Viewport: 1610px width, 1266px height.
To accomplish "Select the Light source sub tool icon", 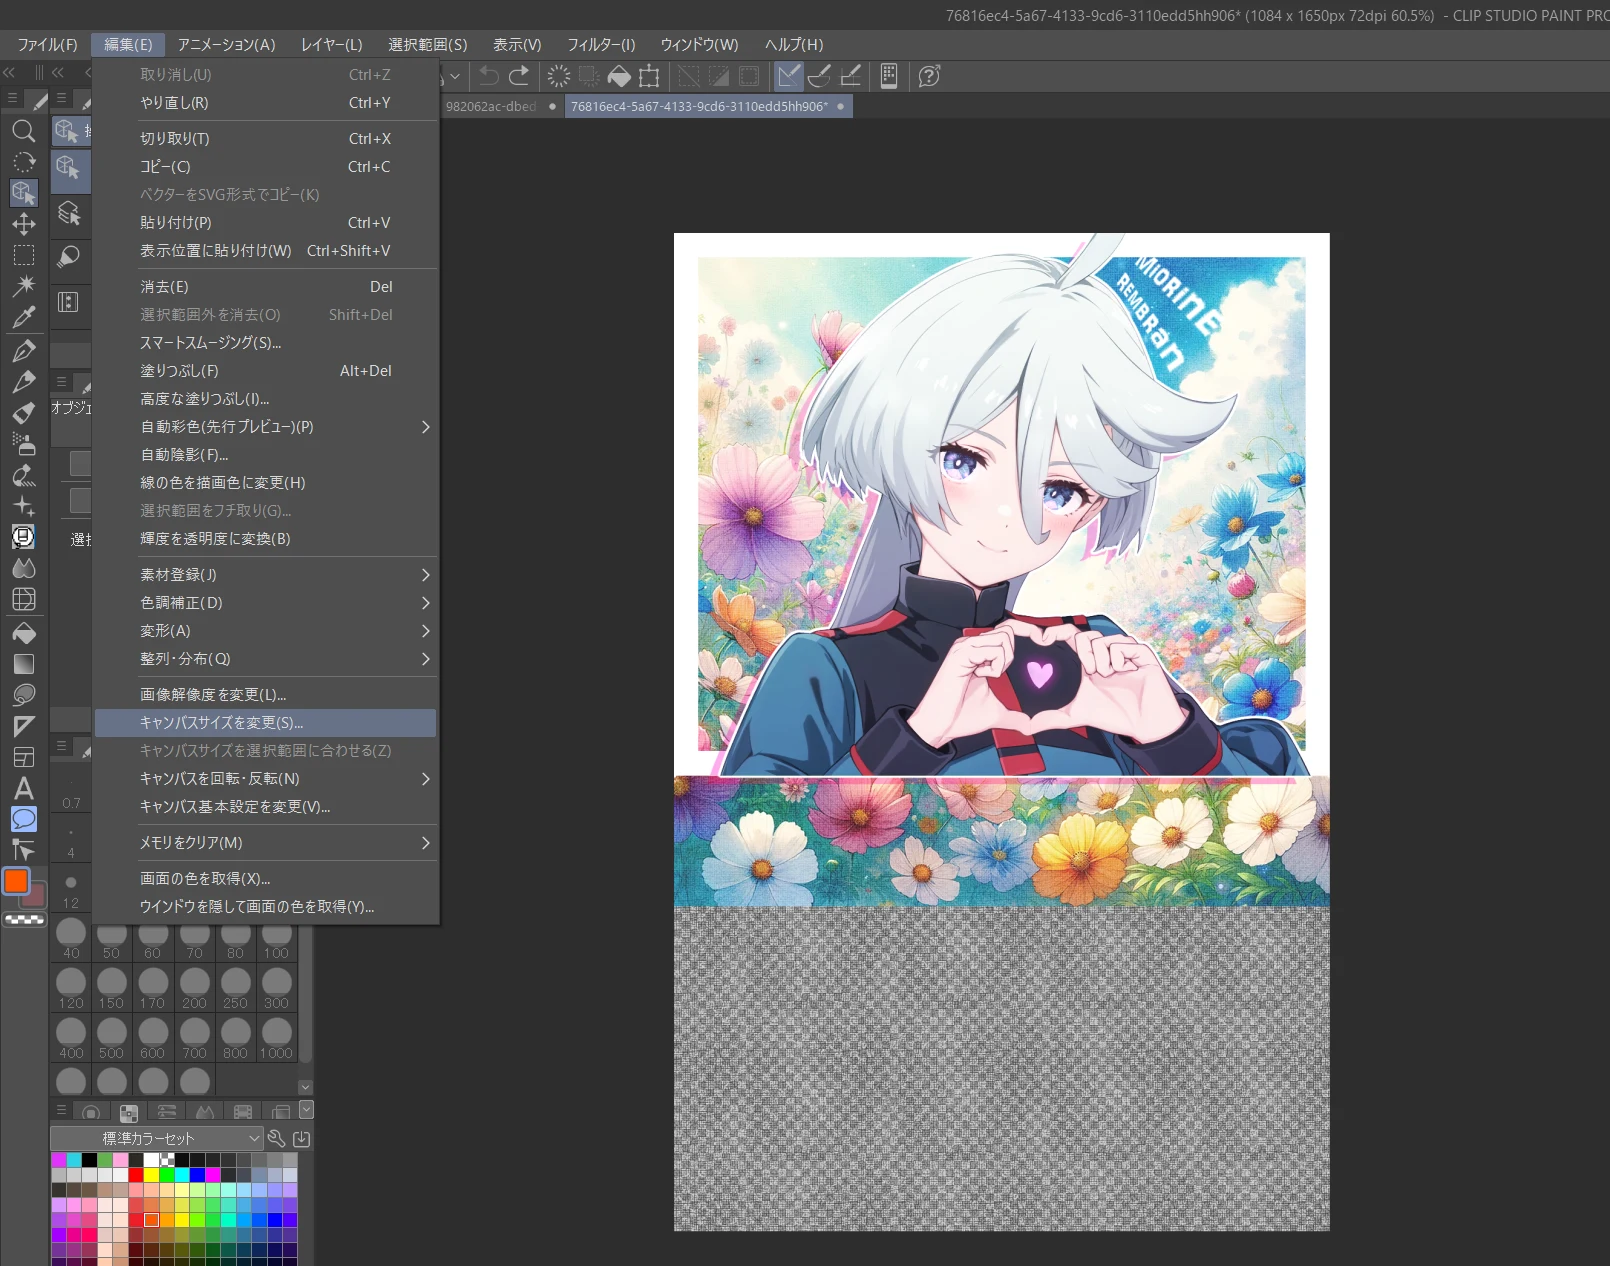I will pos(68,257).
